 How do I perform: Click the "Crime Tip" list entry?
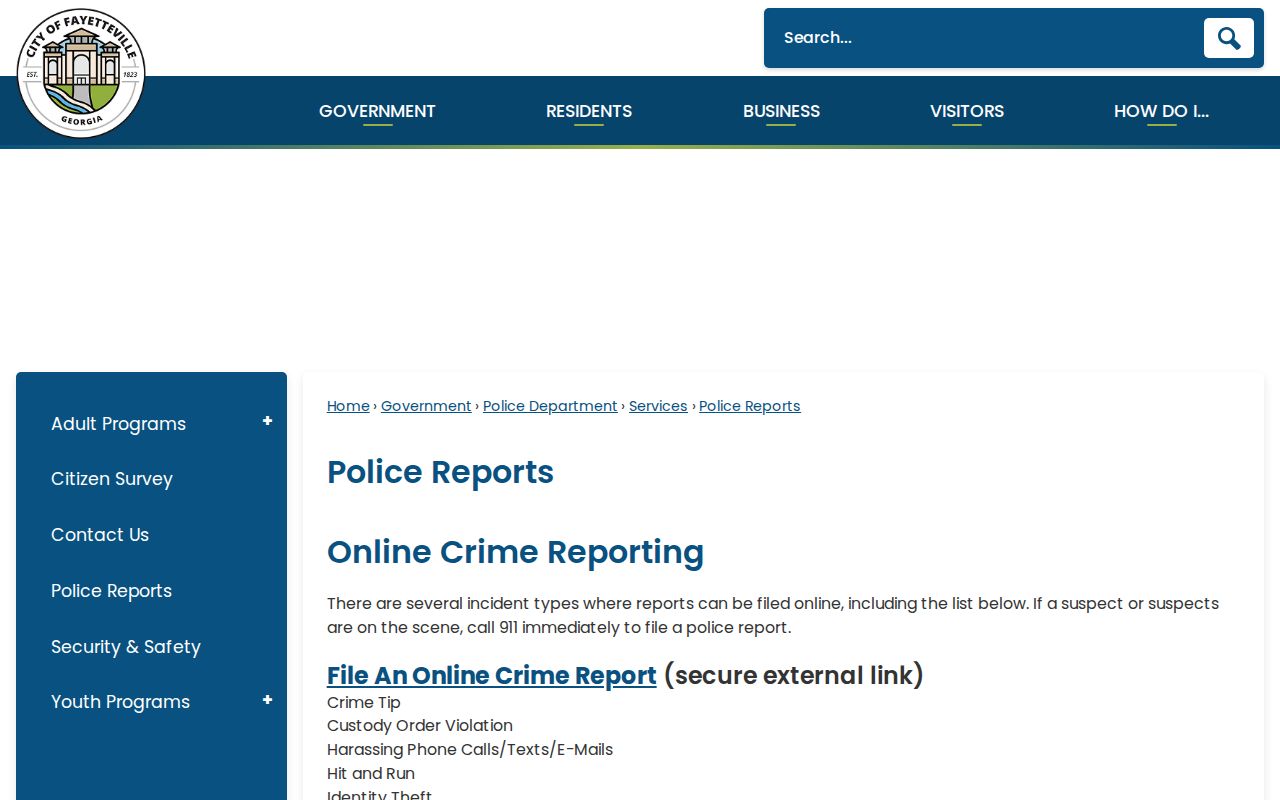[x=364, y=703]
